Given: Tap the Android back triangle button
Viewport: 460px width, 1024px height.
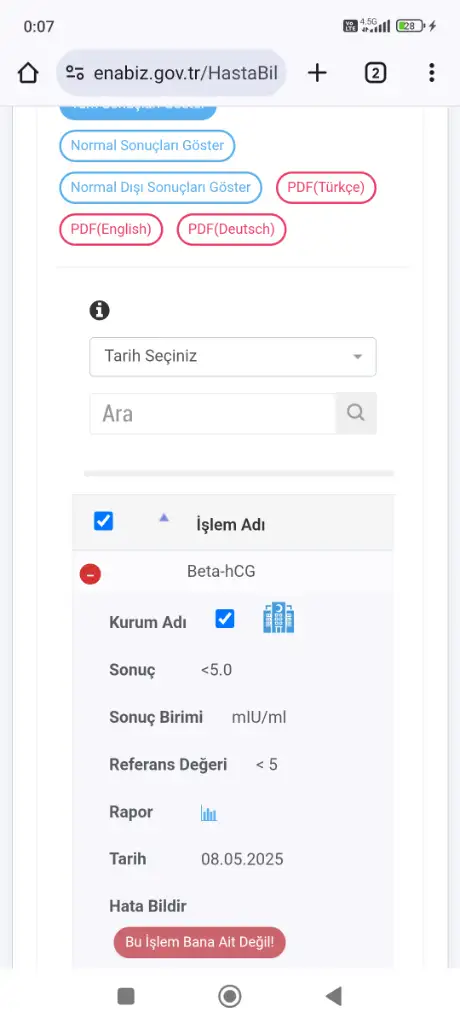Looking at the screenshot, I should [x=334, y=996].
